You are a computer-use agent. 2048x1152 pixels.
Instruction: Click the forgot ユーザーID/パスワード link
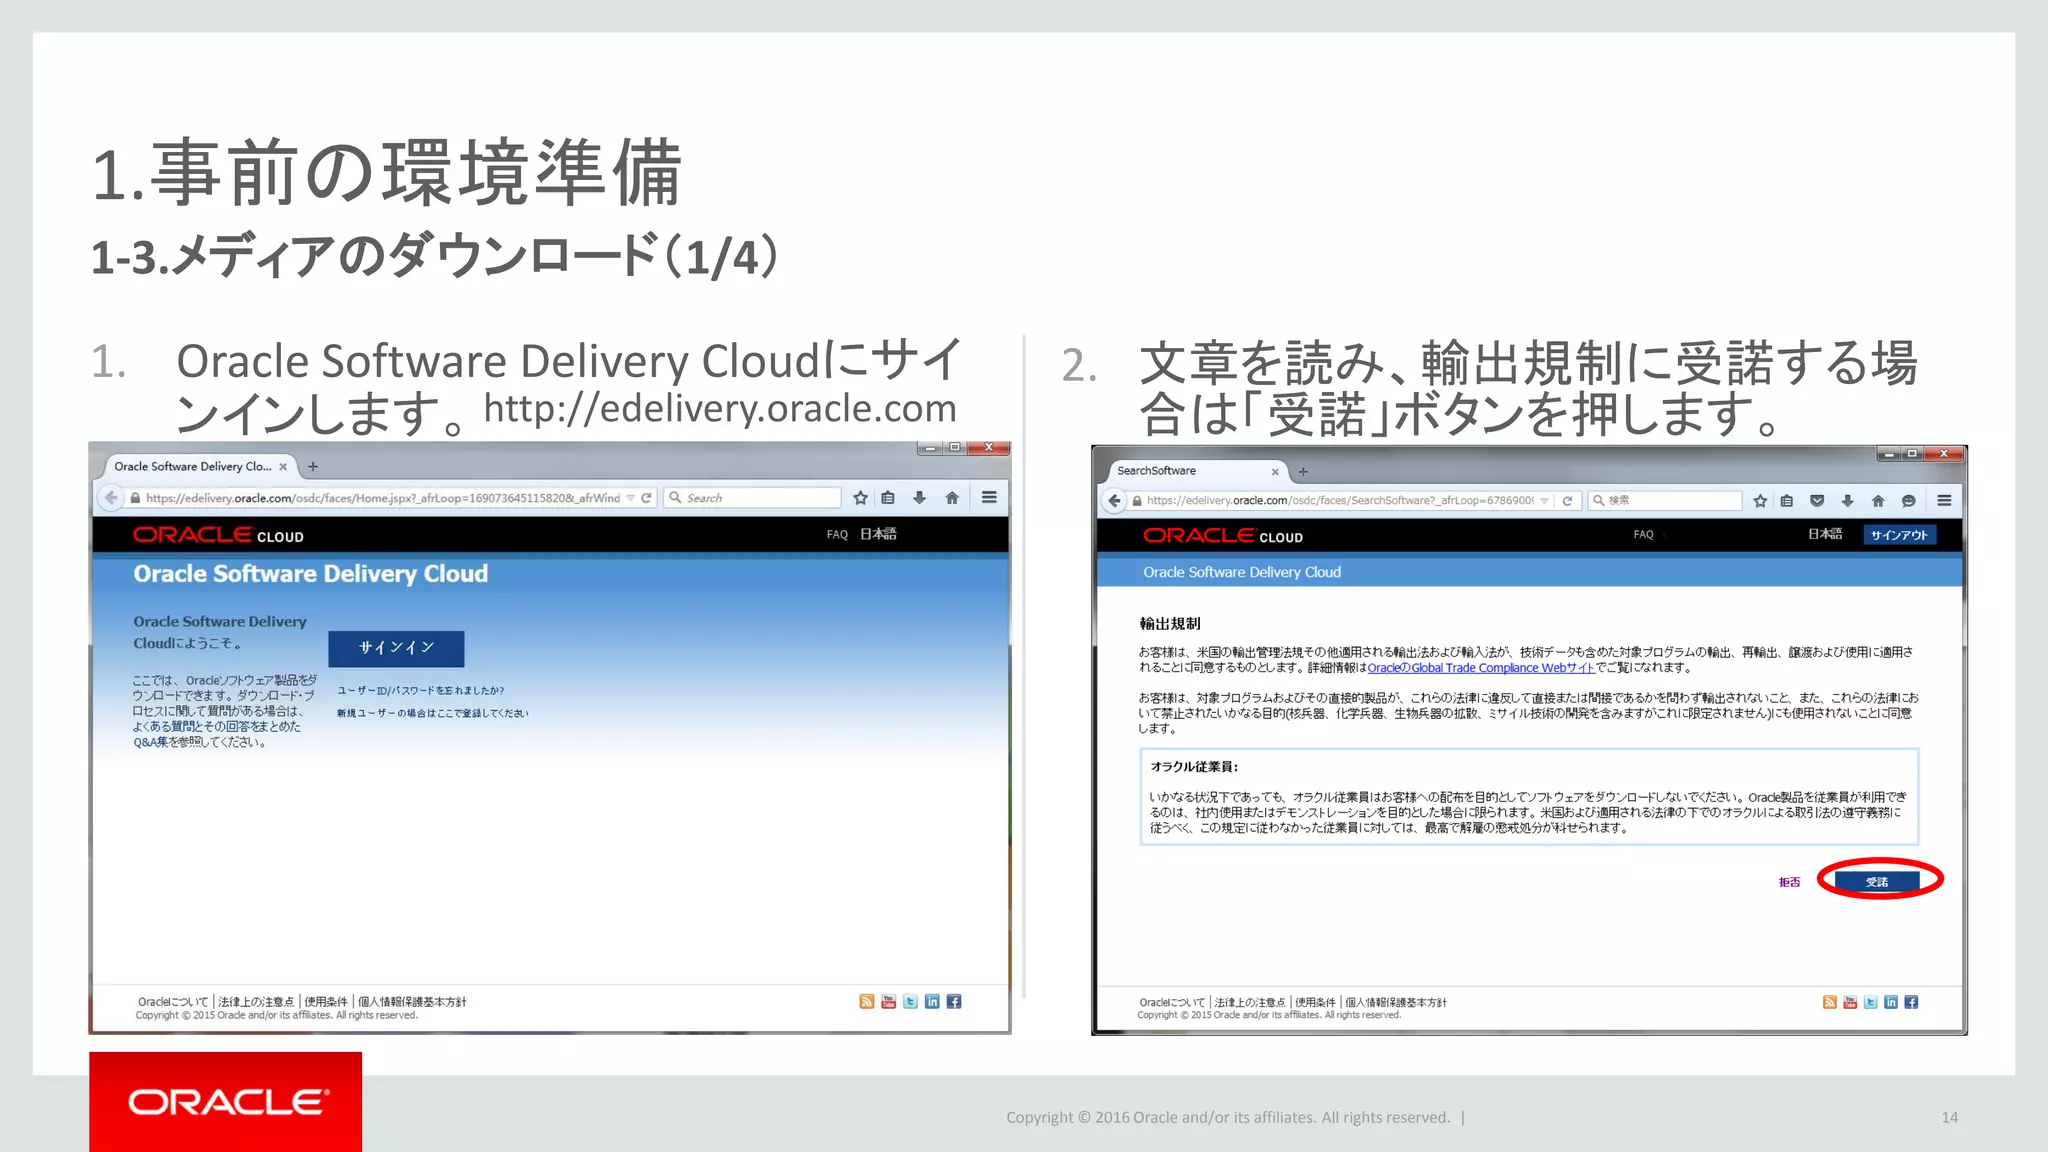pos(420,690)
